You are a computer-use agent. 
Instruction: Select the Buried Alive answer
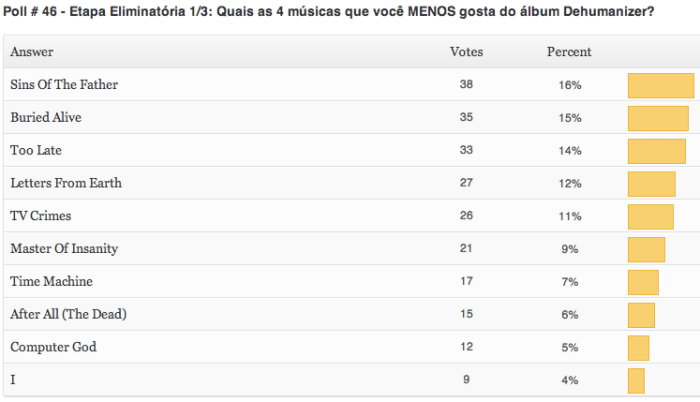(46, 118)
